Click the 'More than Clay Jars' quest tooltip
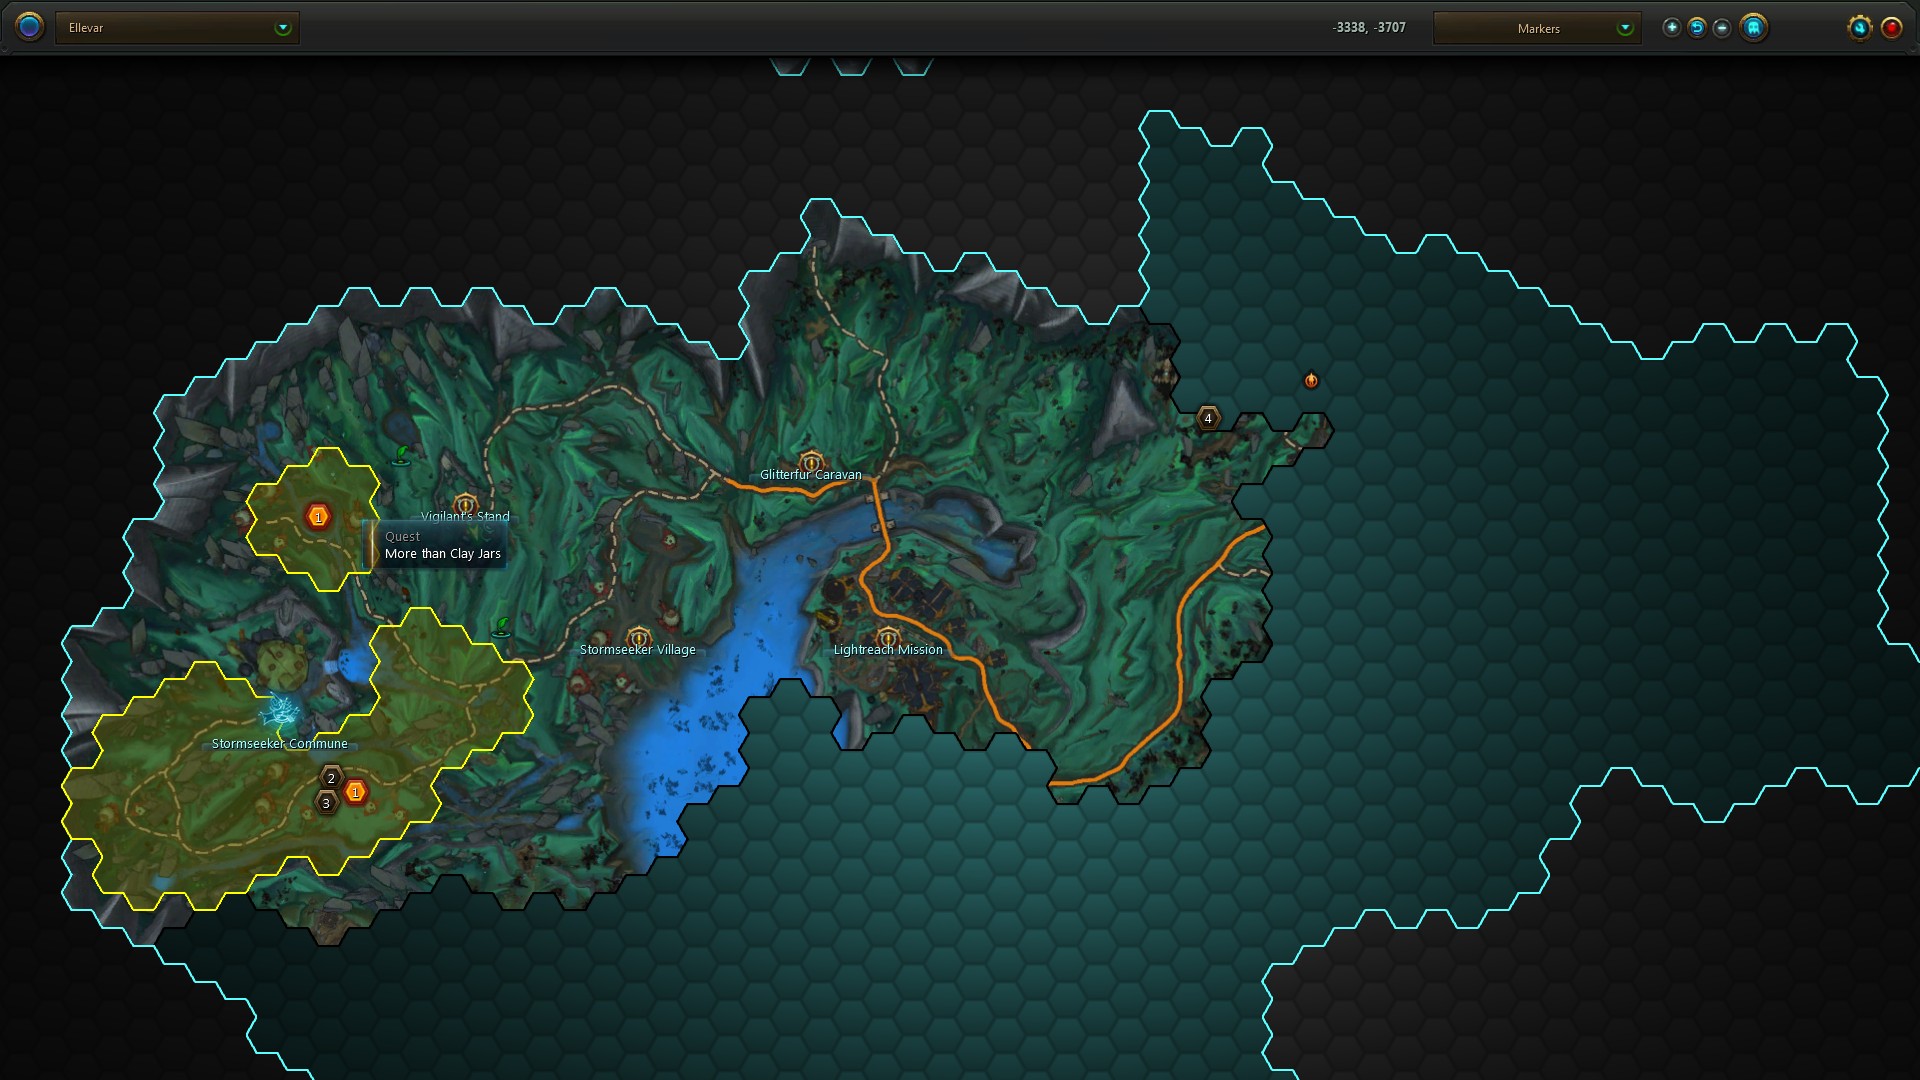Image resolution: width=1920 pixels, height=1080 pixels. 436,545
